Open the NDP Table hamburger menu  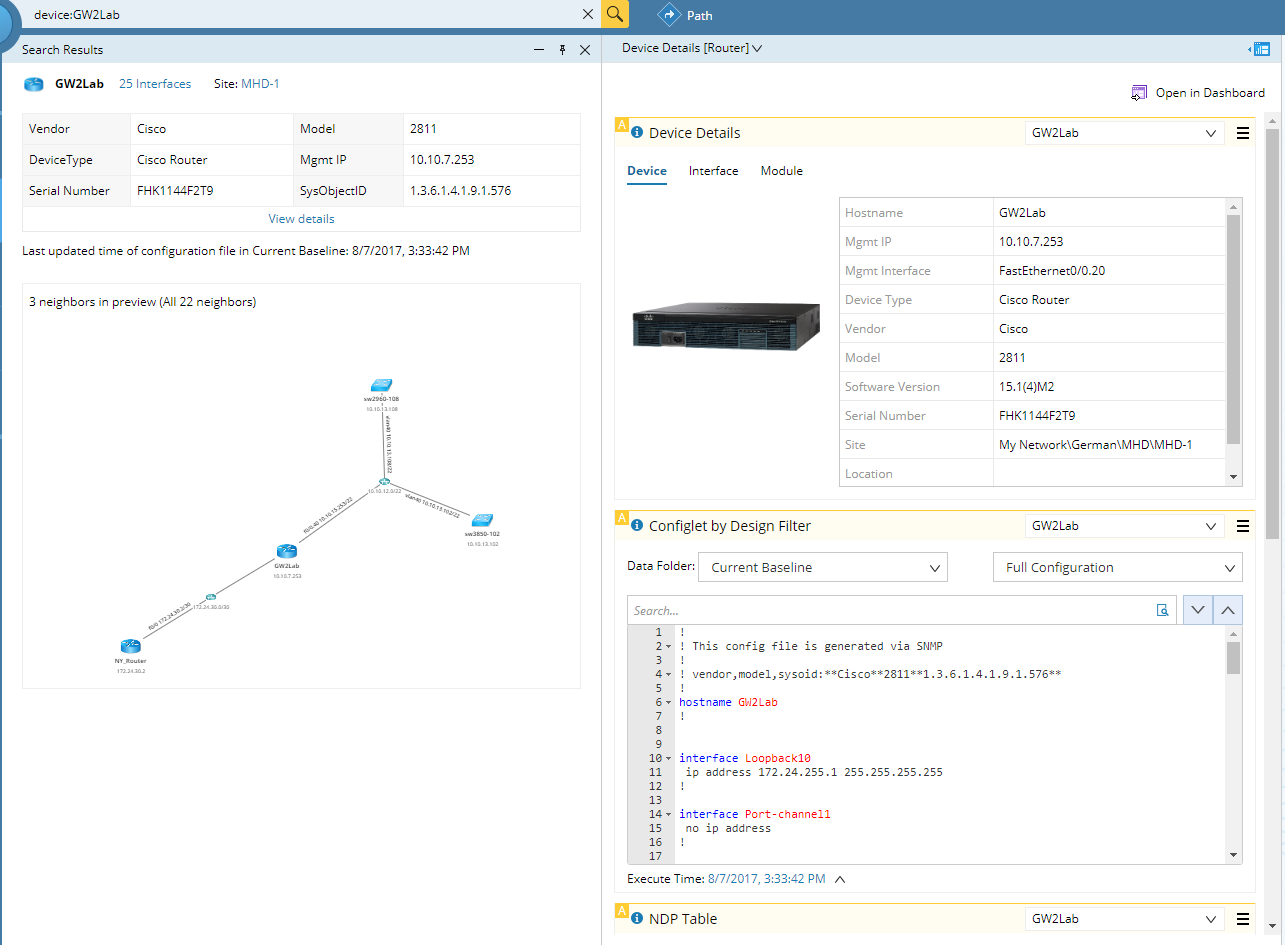(x=1243, y=919)
